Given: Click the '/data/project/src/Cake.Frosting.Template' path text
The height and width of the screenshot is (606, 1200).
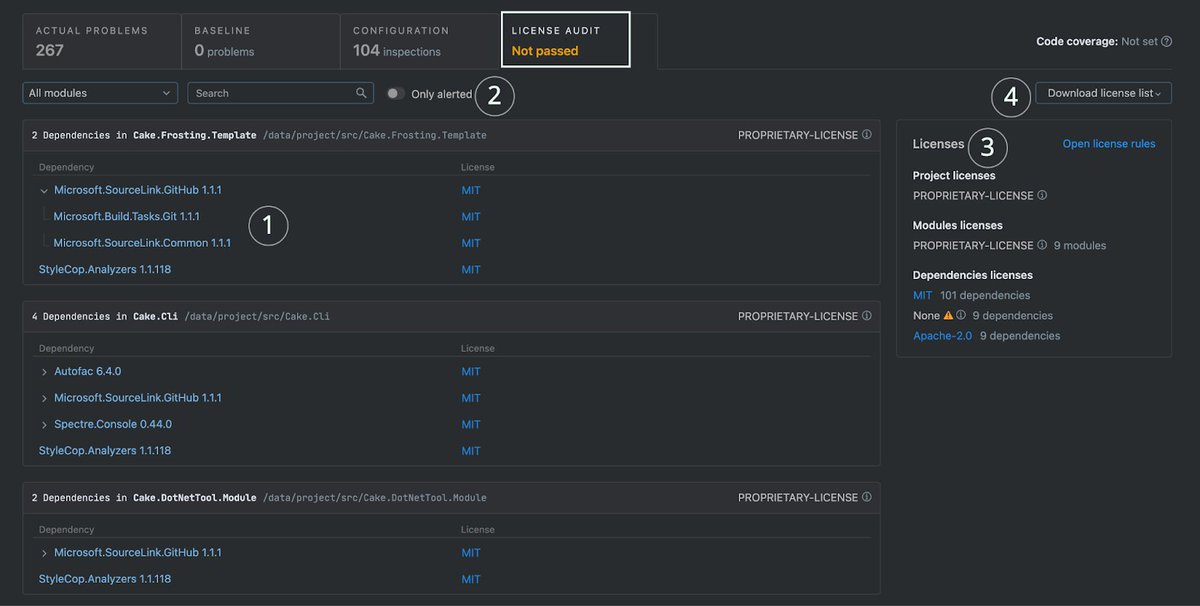Looking at the screenshot, I should pyautogui.click(x=375, y=134).
